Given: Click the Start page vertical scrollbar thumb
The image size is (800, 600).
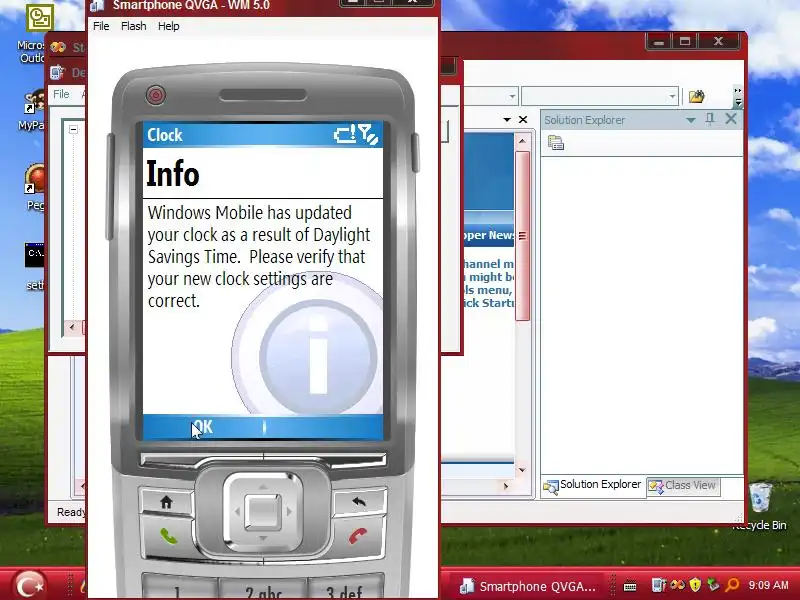Looking at the screenshot, I should pos(522,236).
